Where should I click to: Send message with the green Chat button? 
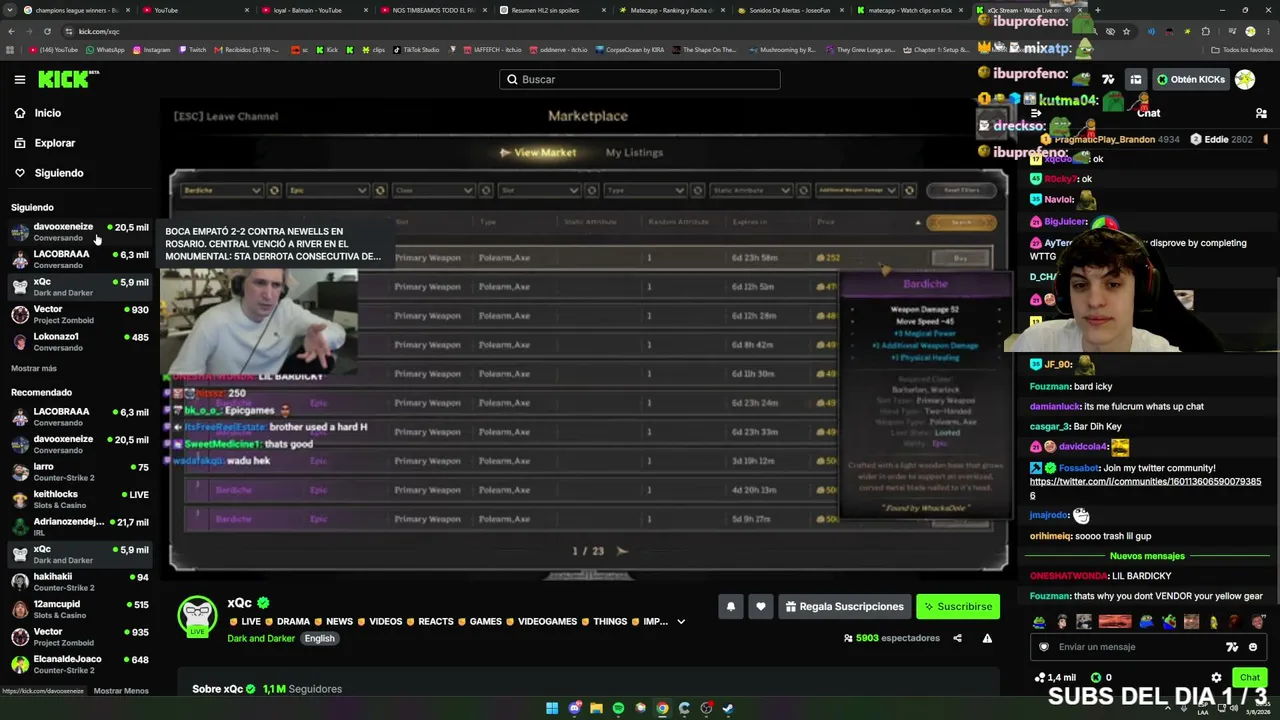1250,677
